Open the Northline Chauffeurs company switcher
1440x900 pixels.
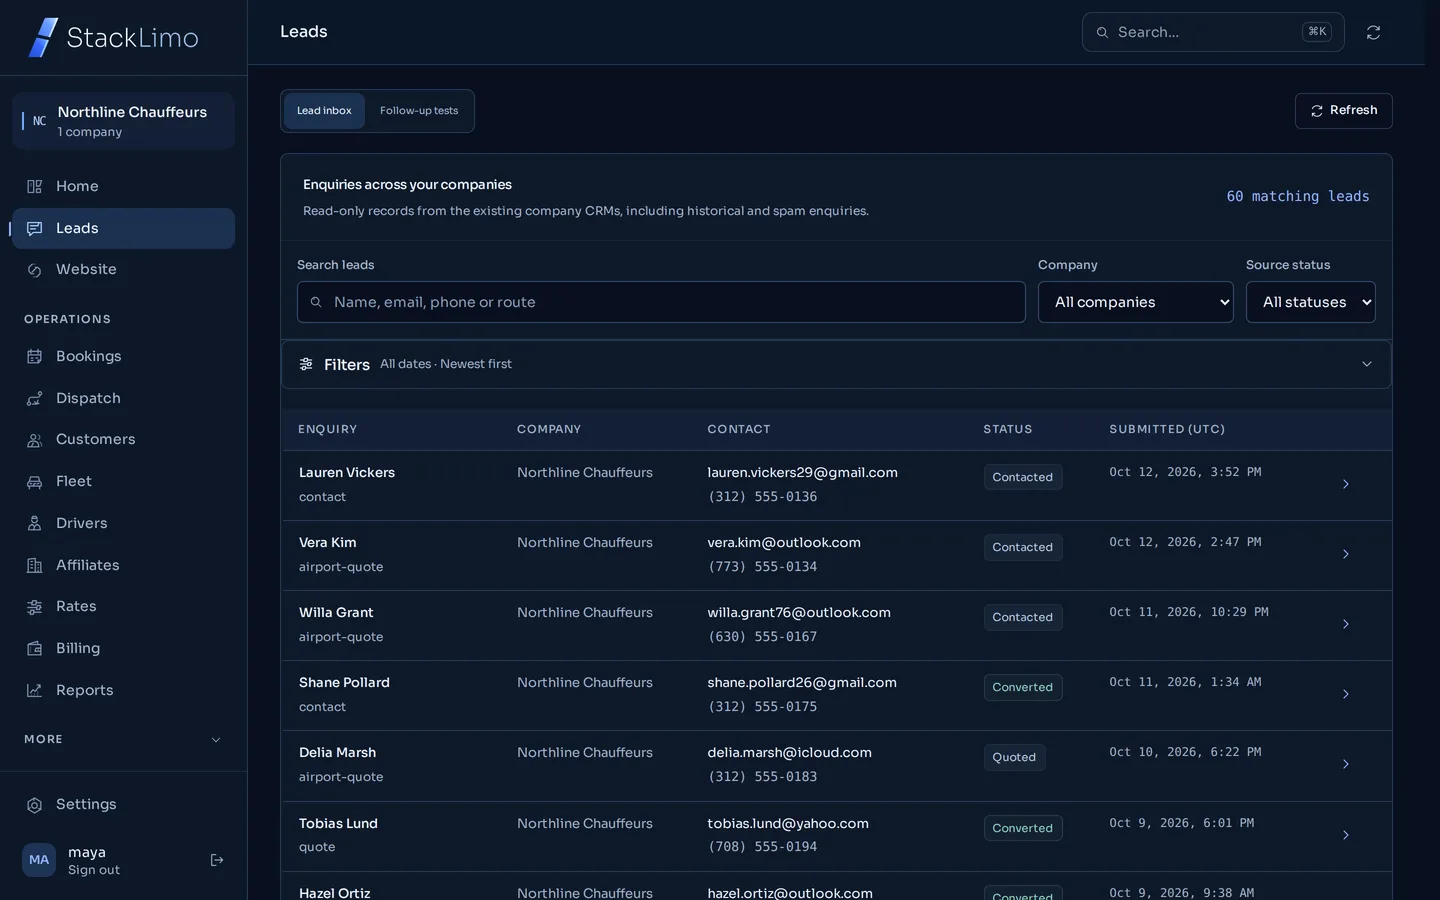pos(123,121)
